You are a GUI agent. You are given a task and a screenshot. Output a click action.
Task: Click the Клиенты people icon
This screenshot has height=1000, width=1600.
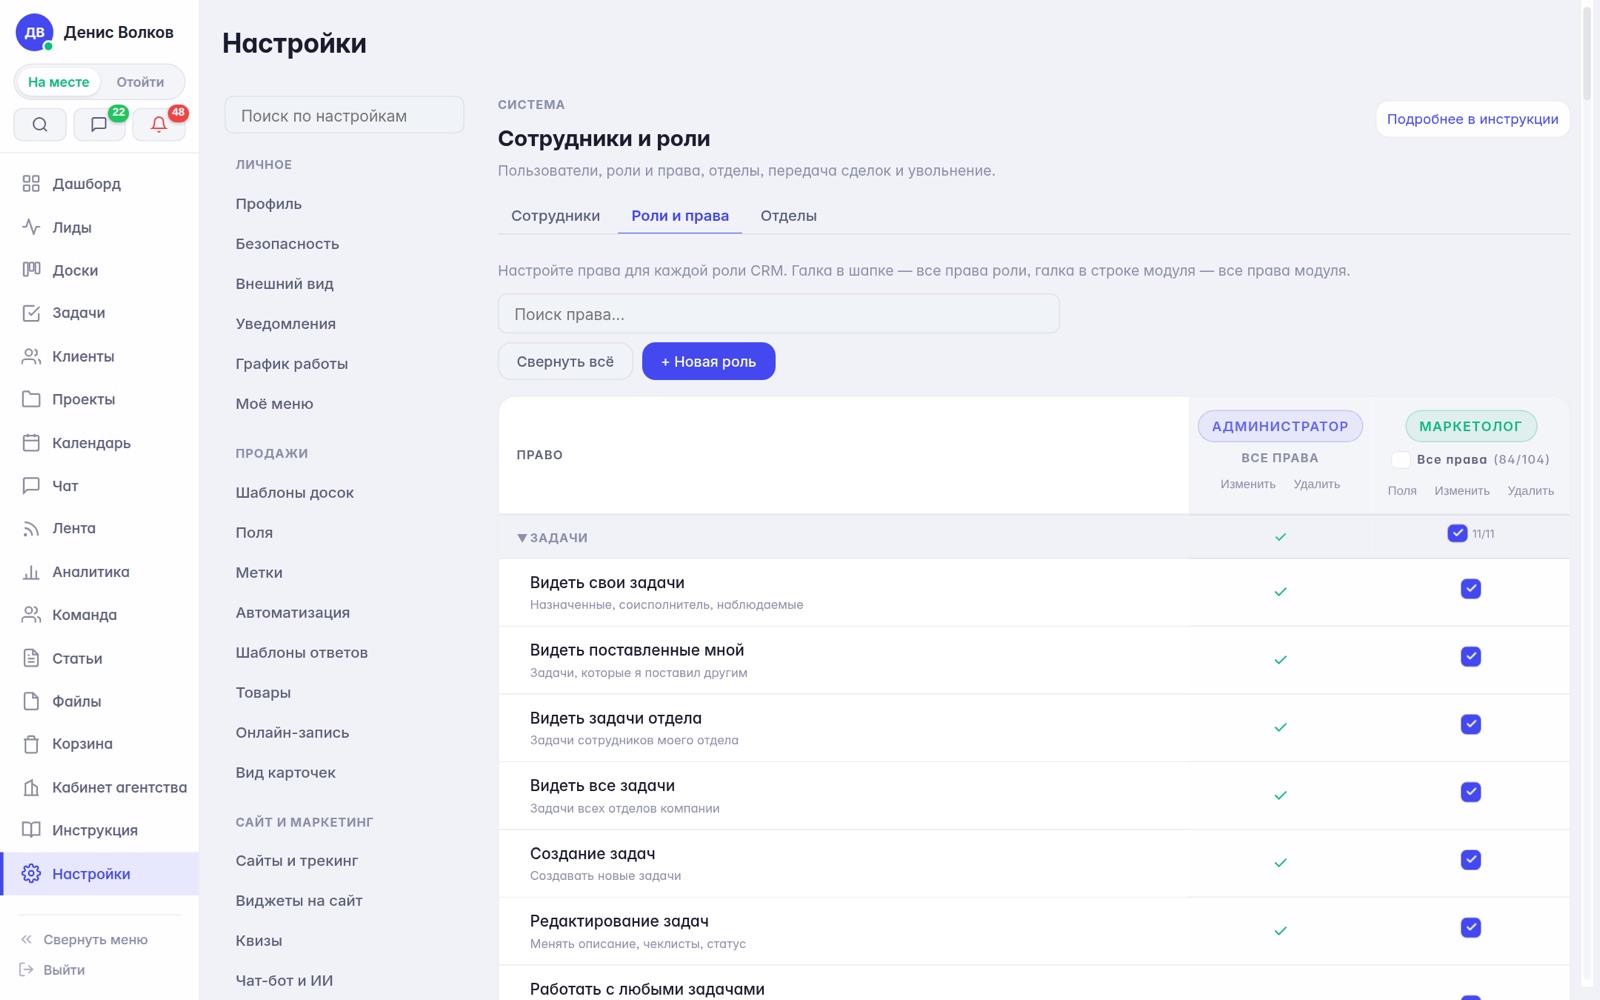31,356
